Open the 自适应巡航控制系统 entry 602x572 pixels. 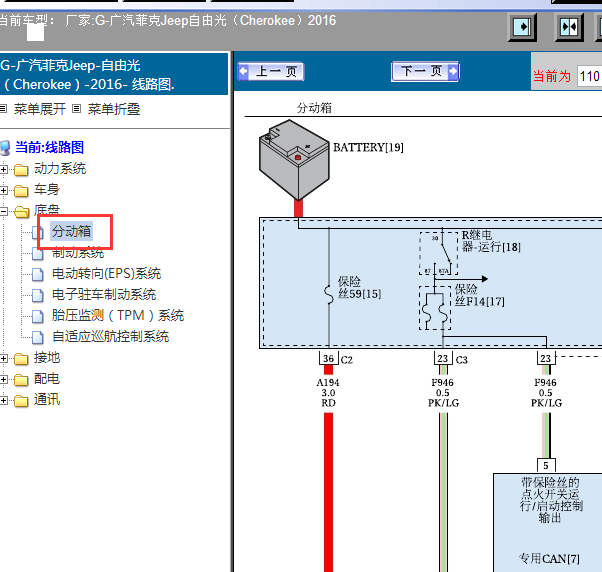[111, 337]
